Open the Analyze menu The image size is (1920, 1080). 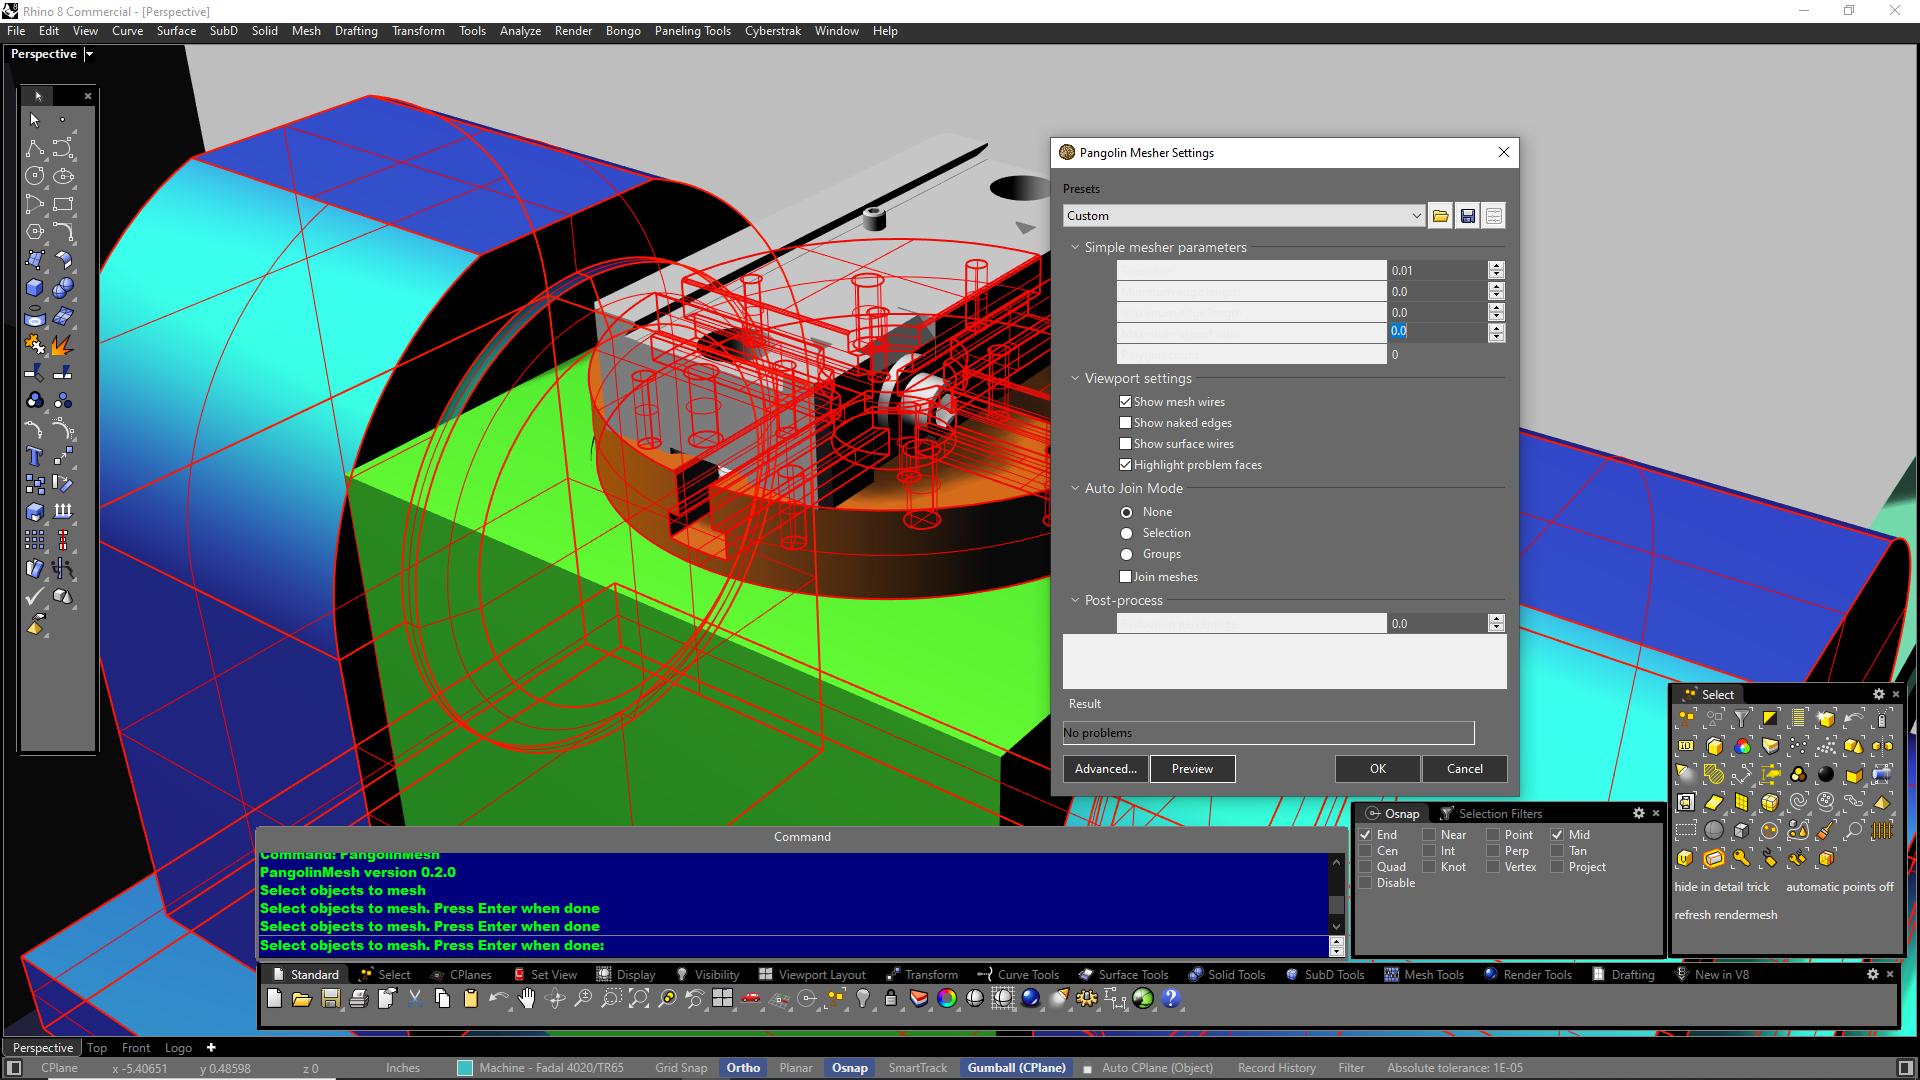click(519, 31)
